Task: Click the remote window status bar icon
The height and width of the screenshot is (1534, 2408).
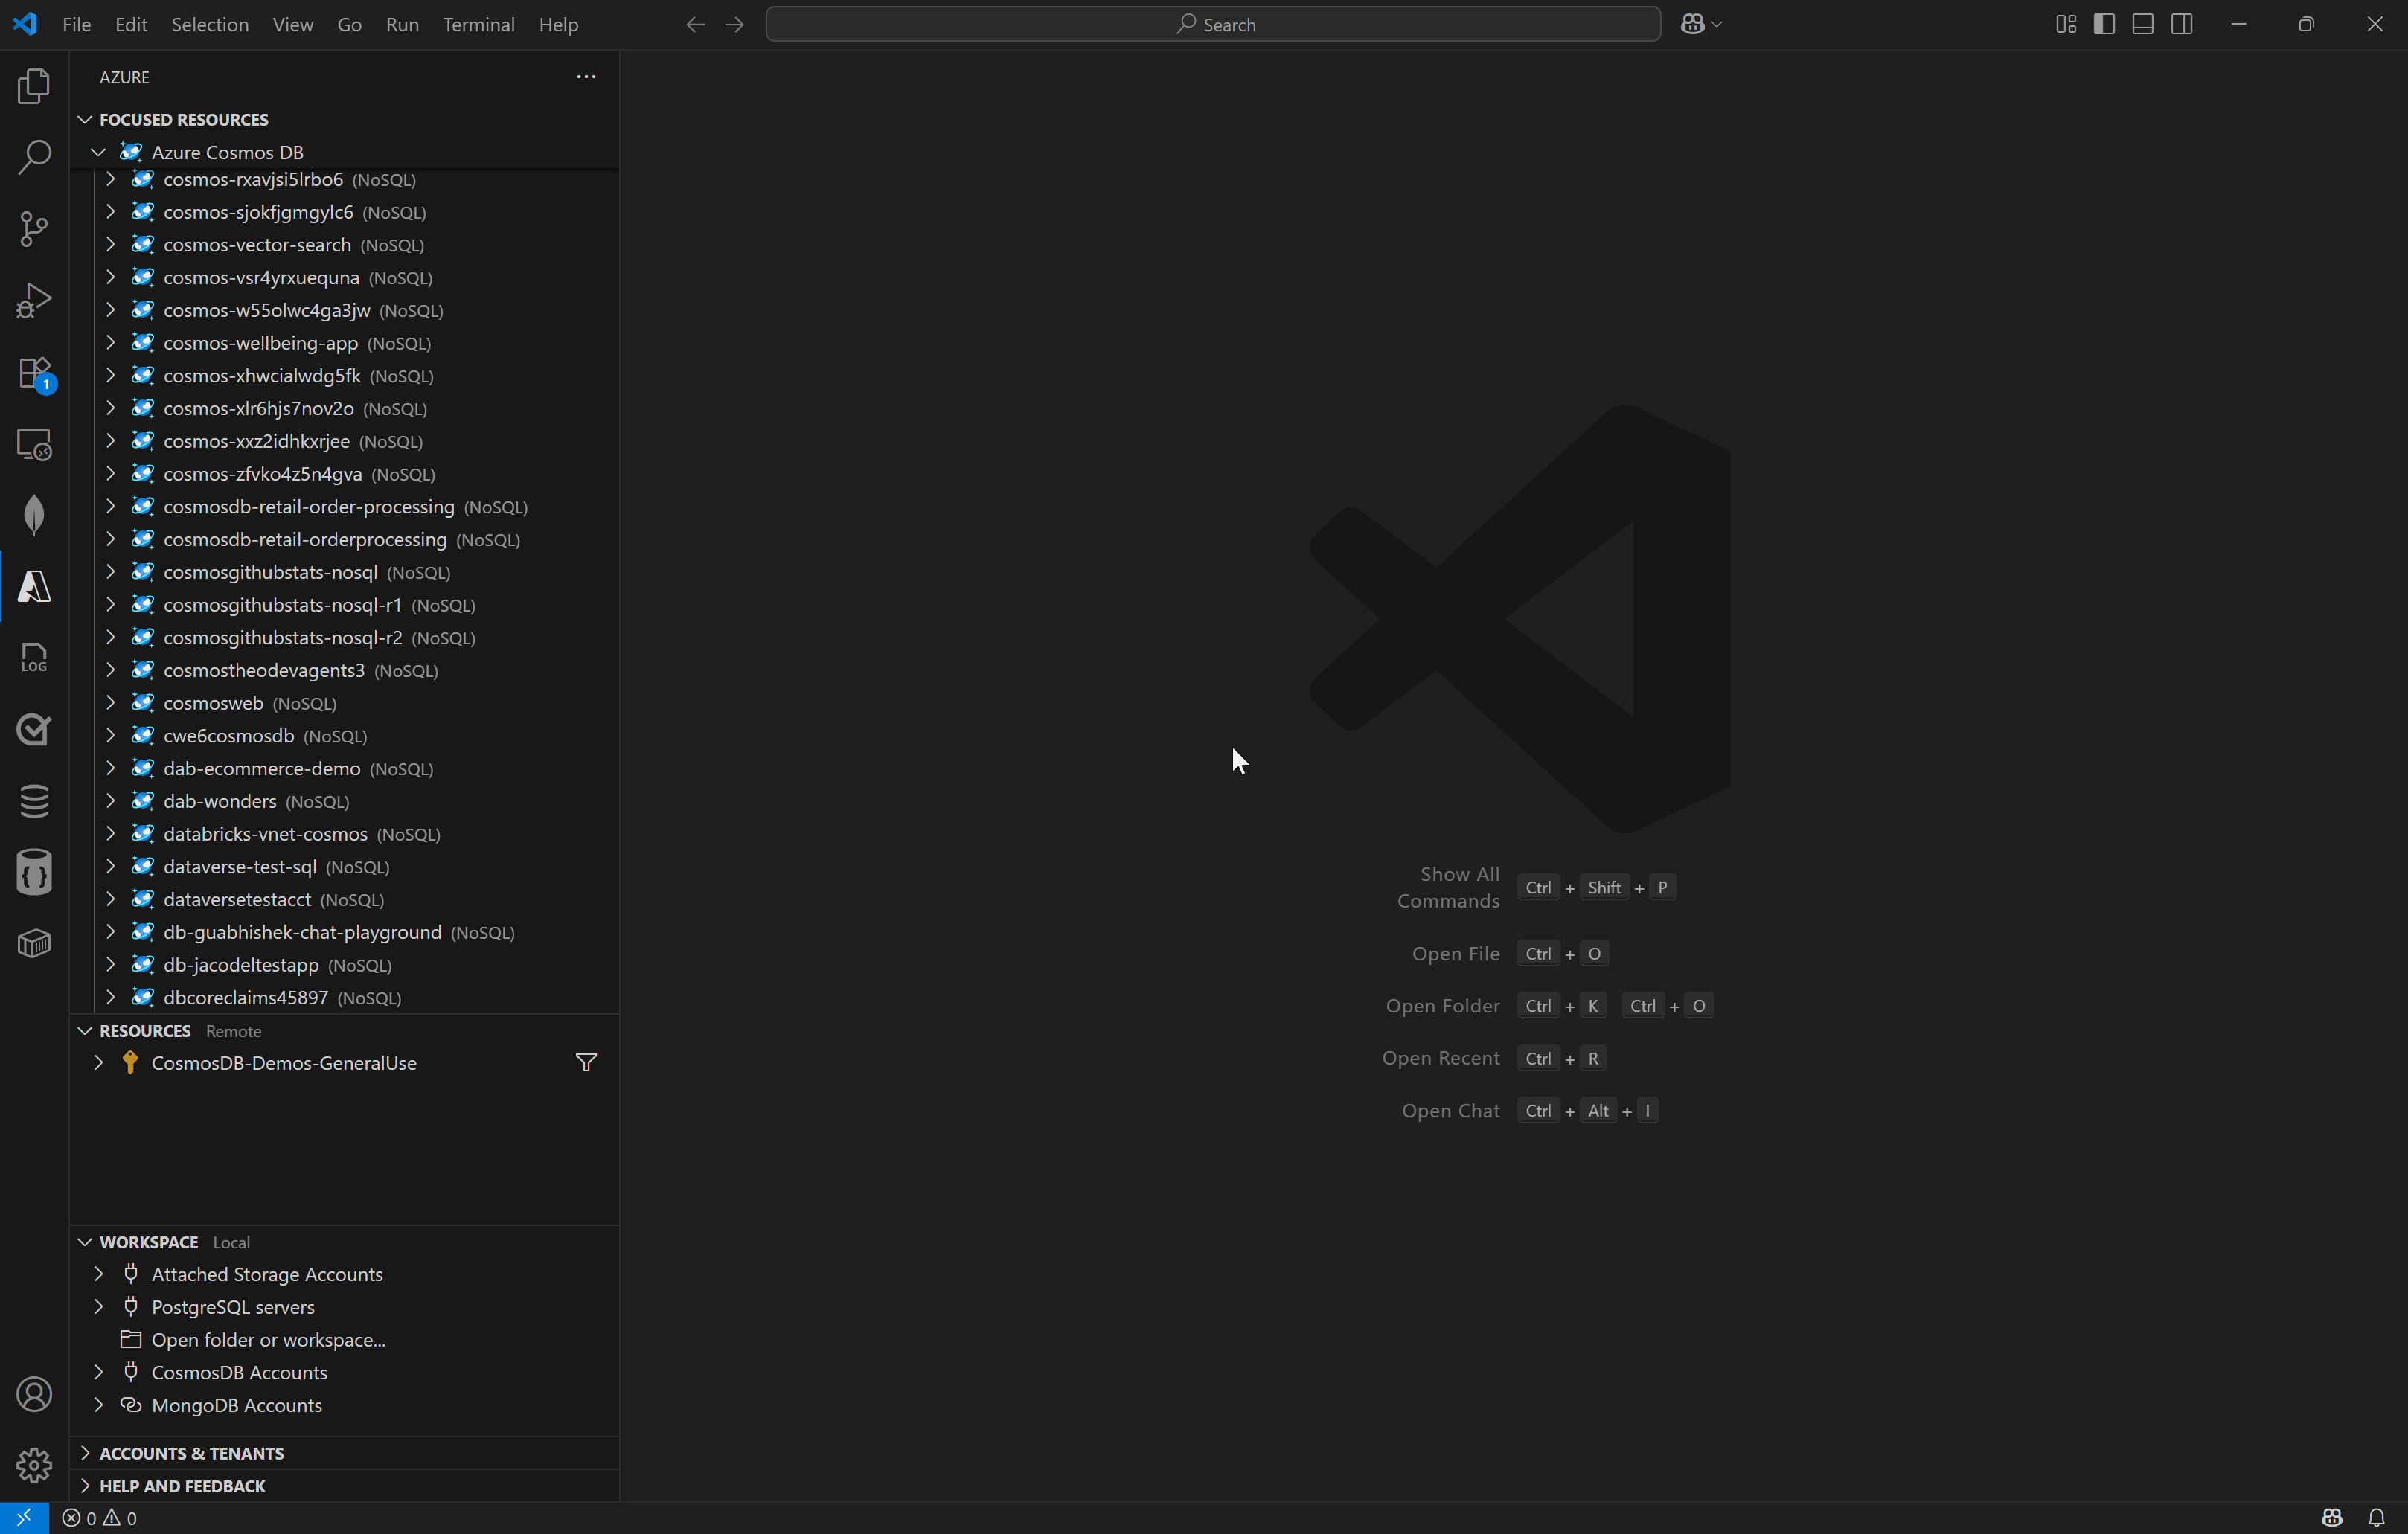Action: tap(24, 1518)
